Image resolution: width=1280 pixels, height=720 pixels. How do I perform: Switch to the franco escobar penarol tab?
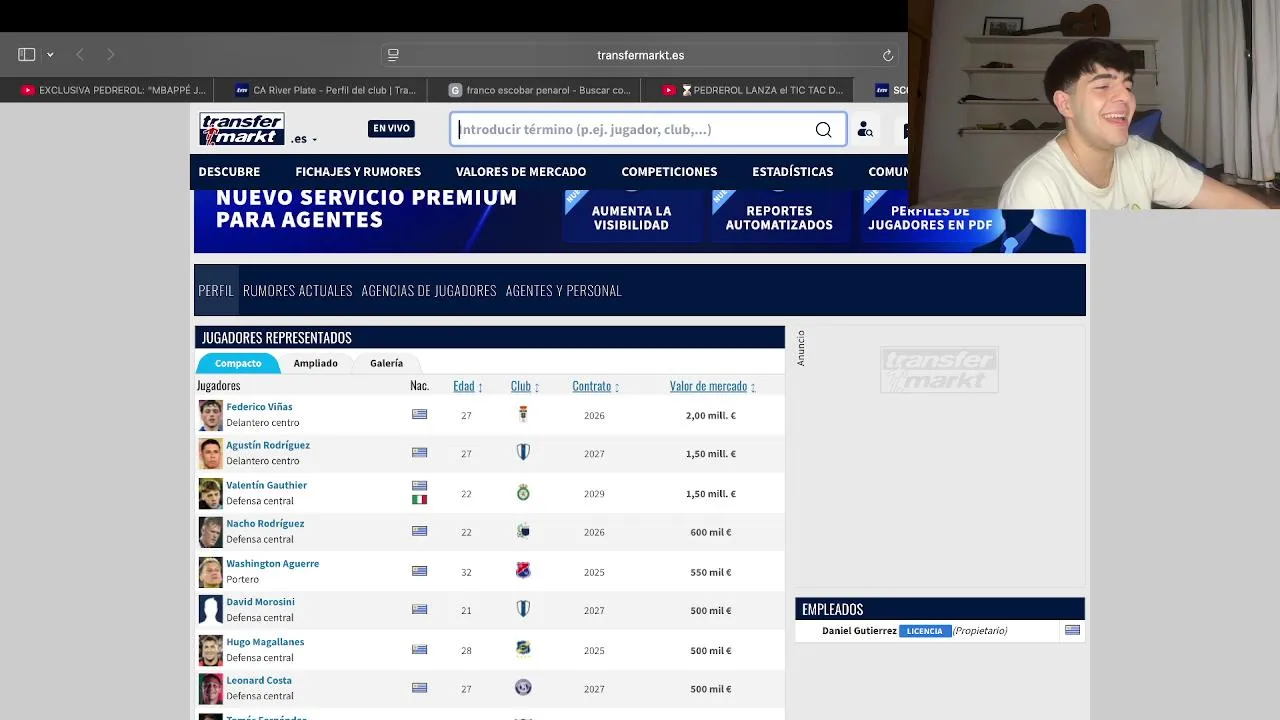click(x=540, y=90)
